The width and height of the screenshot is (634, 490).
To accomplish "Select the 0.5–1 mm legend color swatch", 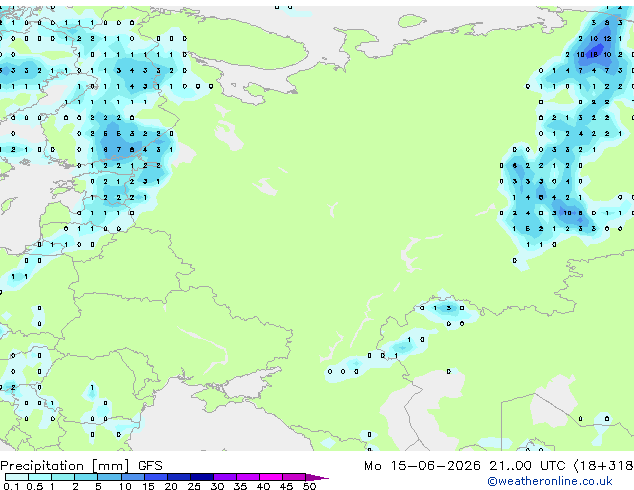I will click(40, 477).
